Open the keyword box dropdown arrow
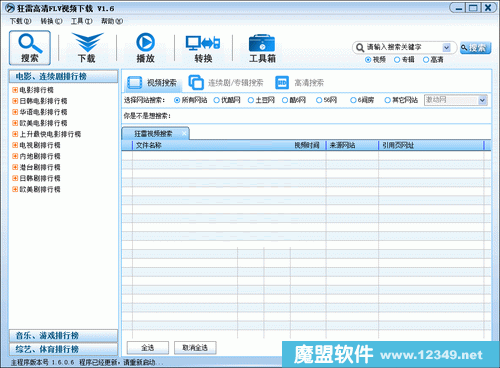The height and width of the screenshot is (368, 500). pyautogui.click(x=447, y=48)
